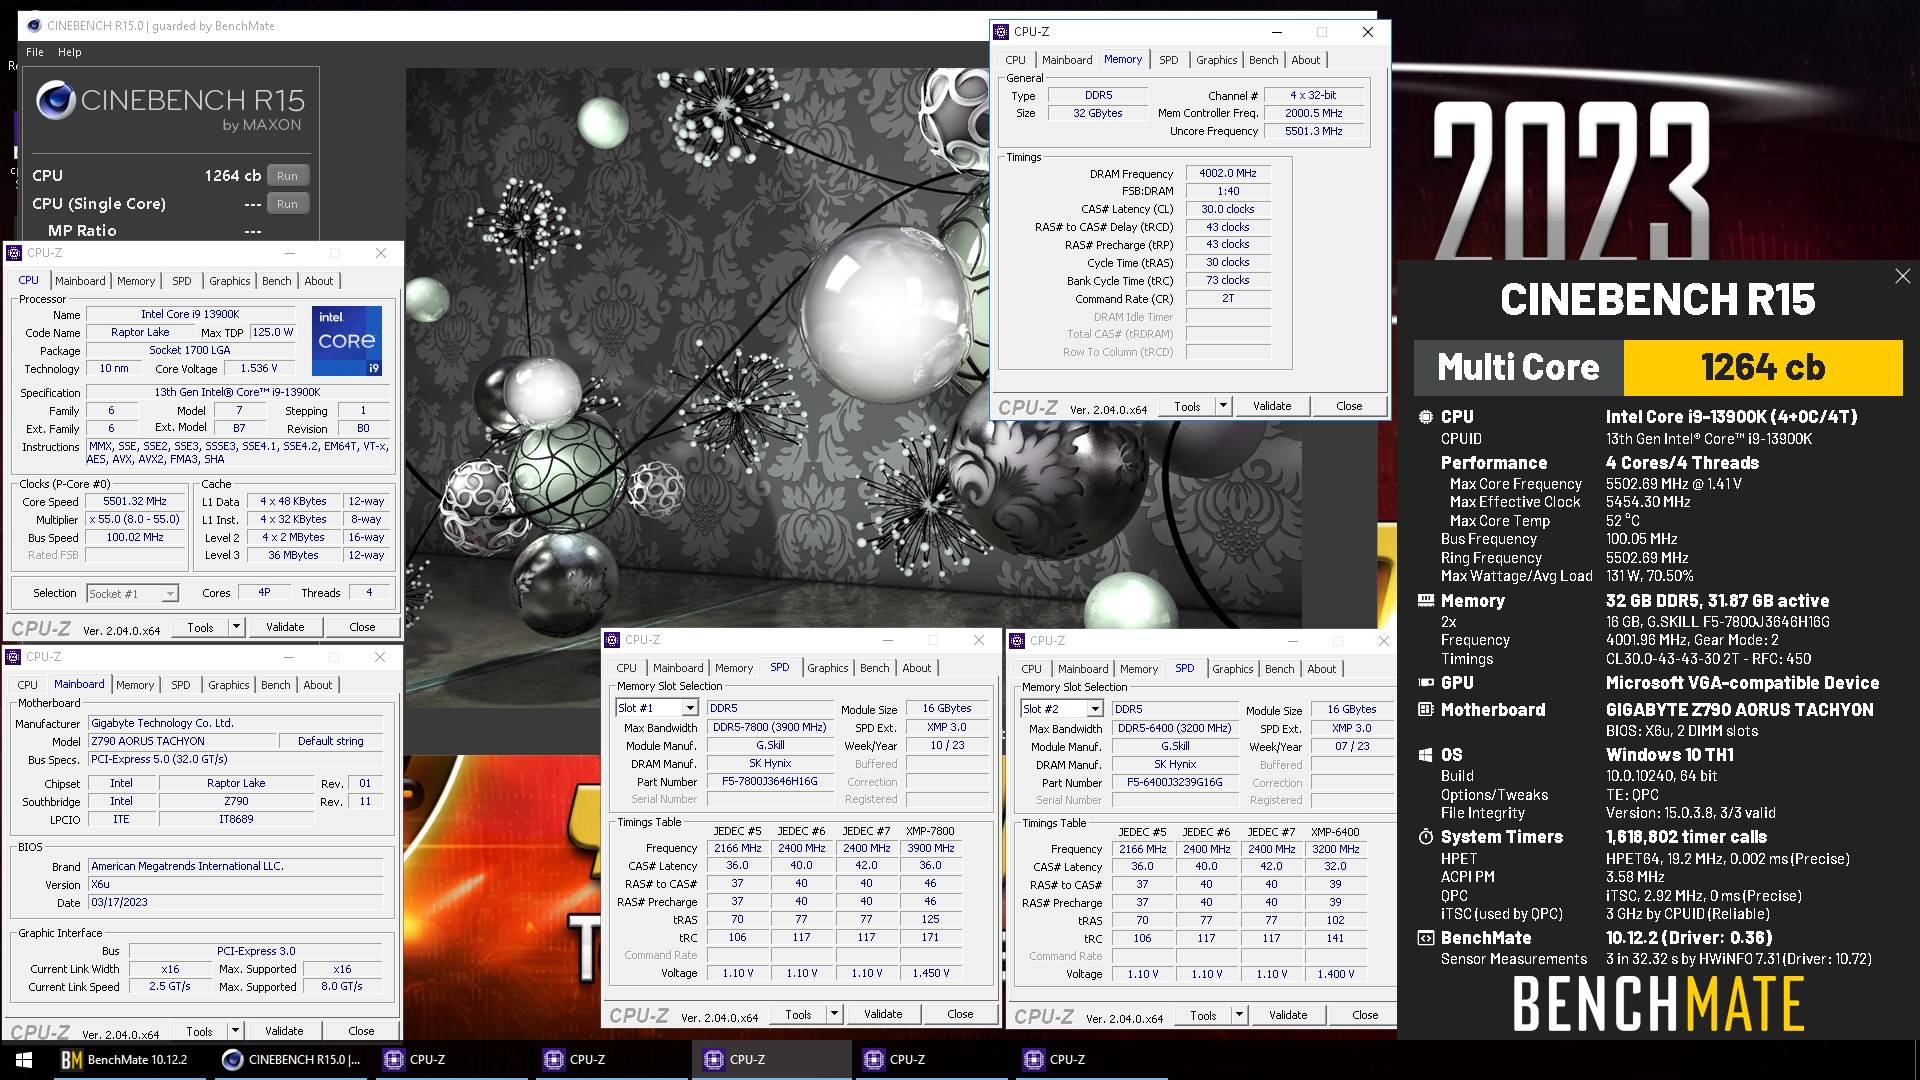Expand the Slot #1 memory slot selector
The image size is (1920, 1080).
690,708
